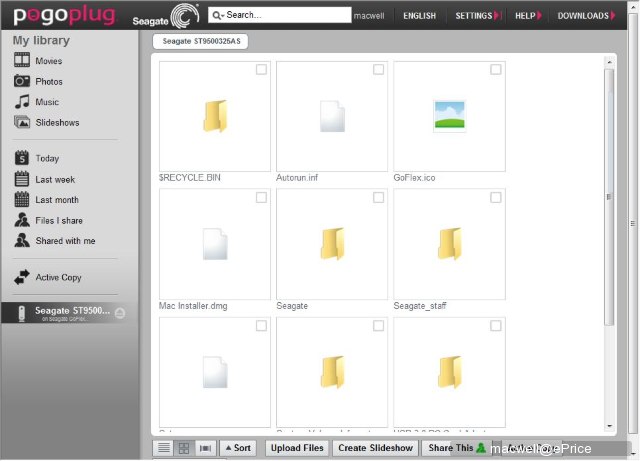Image resolution: width=640 pixels, height=461 pixels.
Task: Eject the Seagate ST9500 drive
Action: (120, 313)
